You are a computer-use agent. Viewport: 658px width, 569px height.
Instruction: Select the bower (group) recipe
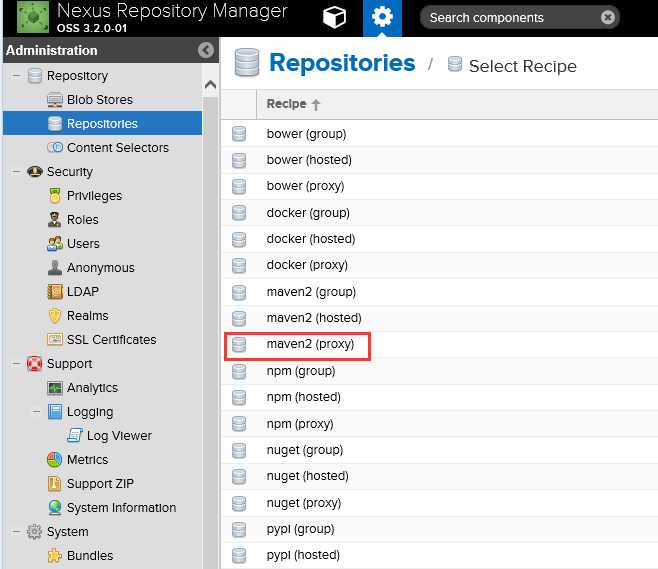(x=439, y=134)
